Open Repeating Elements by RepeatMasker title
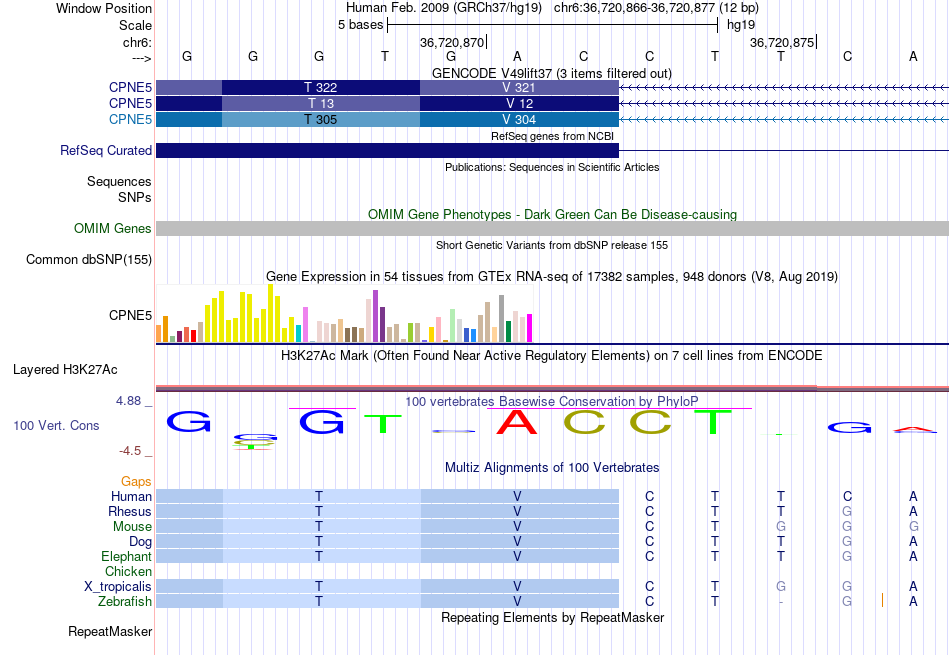 click(x=552, y=617)
